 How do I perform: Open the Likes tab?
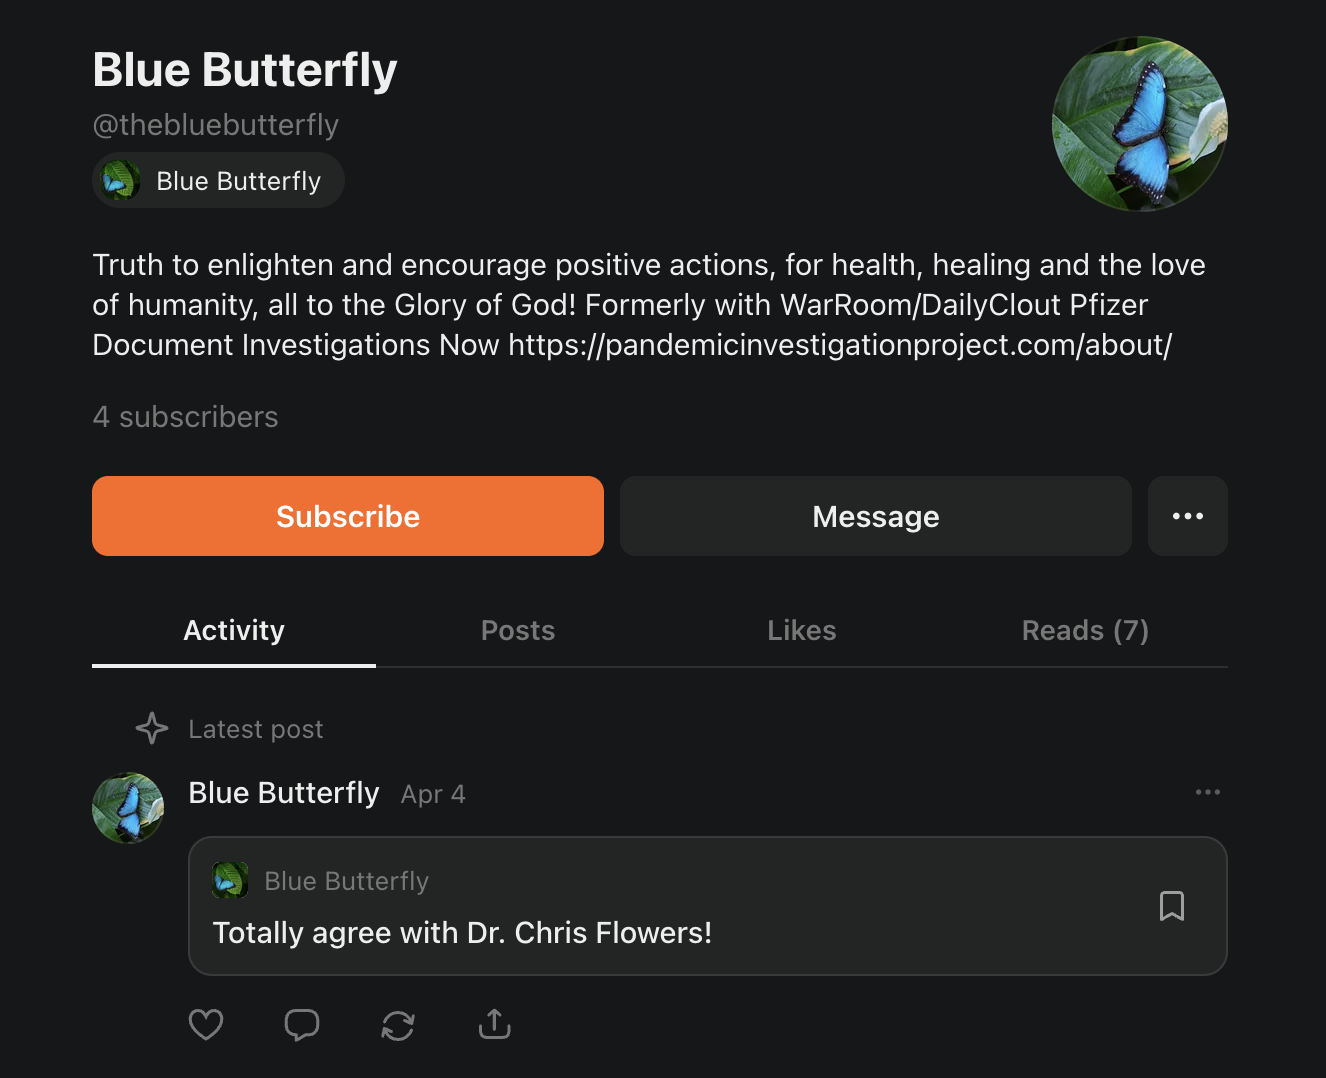[801, 631]
